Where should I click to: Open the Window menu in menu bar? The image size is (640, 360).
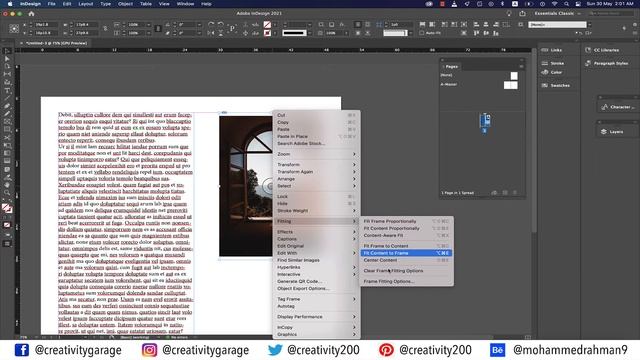pos(185,4)
